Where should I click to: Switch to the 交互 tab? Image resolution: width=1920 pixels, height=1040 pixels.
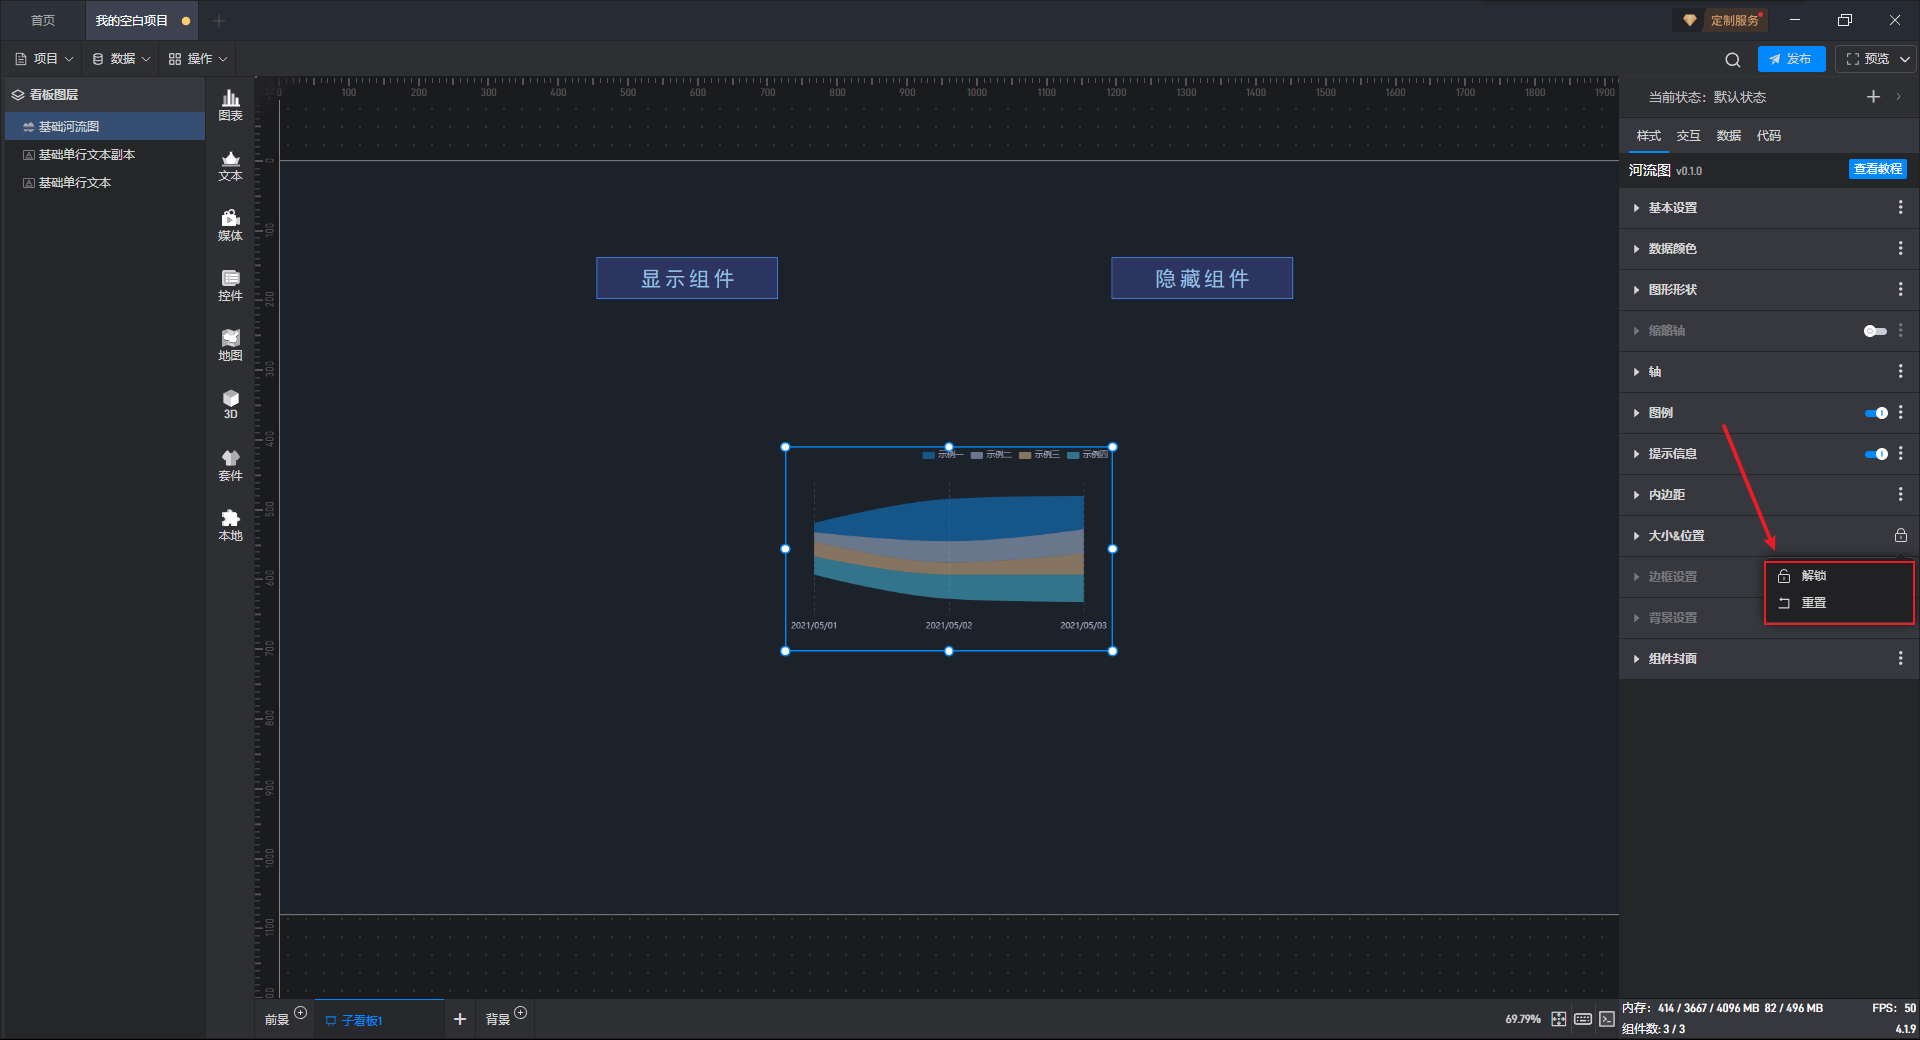(1688, 136)
